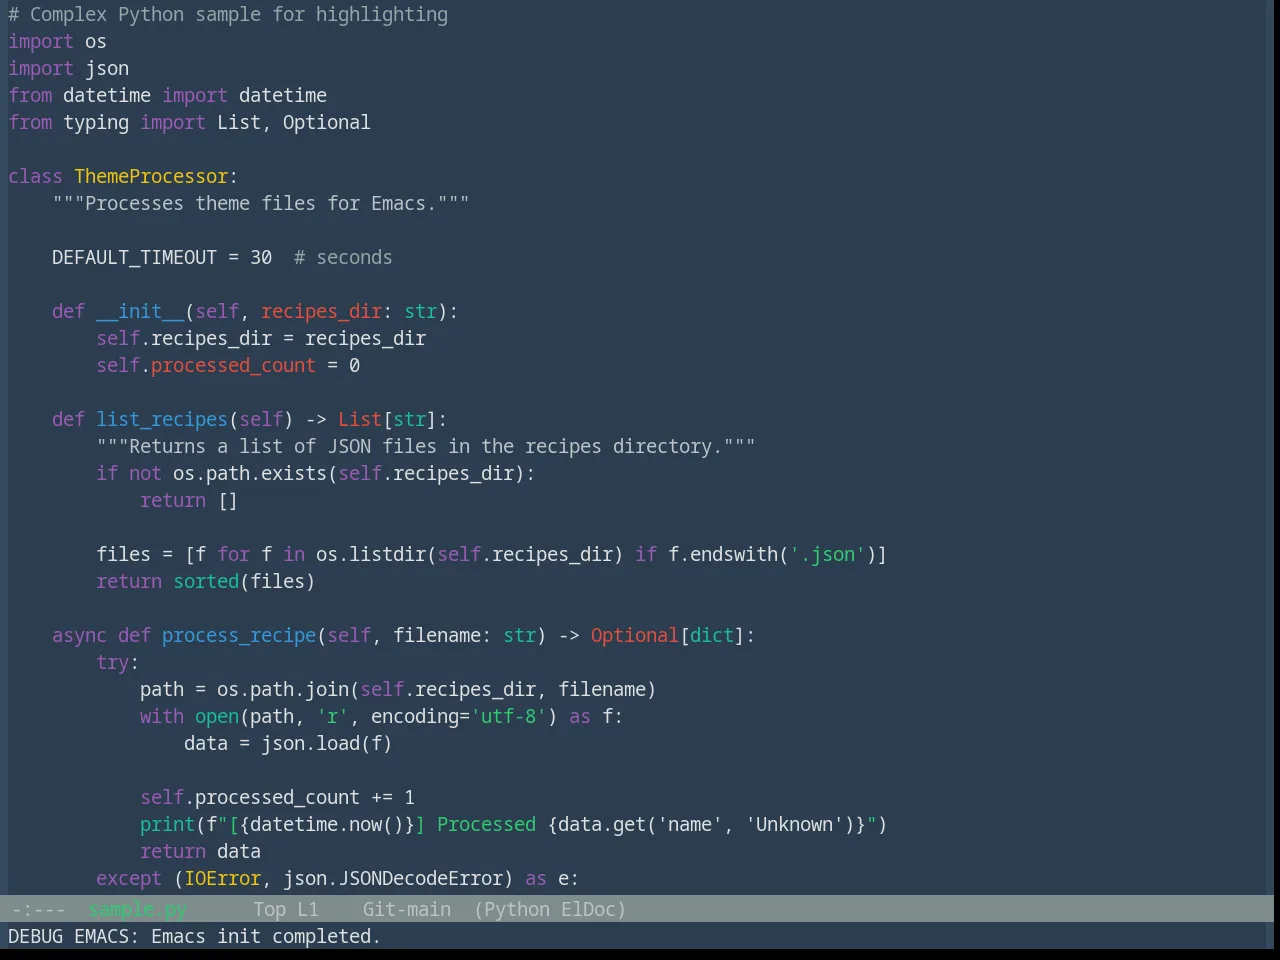Click the -:--- buffer status flags
This screenshot has width=1280, height=960.
point(38,910)
